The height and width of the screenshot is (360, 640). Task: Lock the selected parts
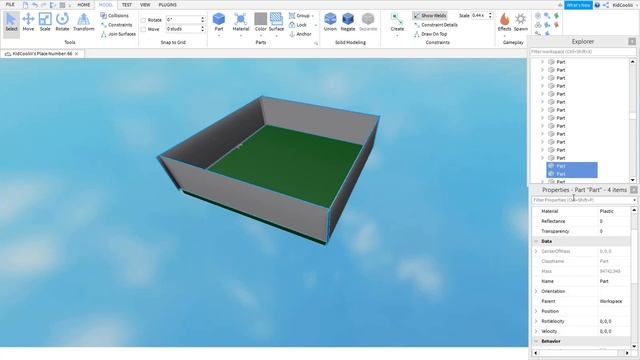click(298, 25)
